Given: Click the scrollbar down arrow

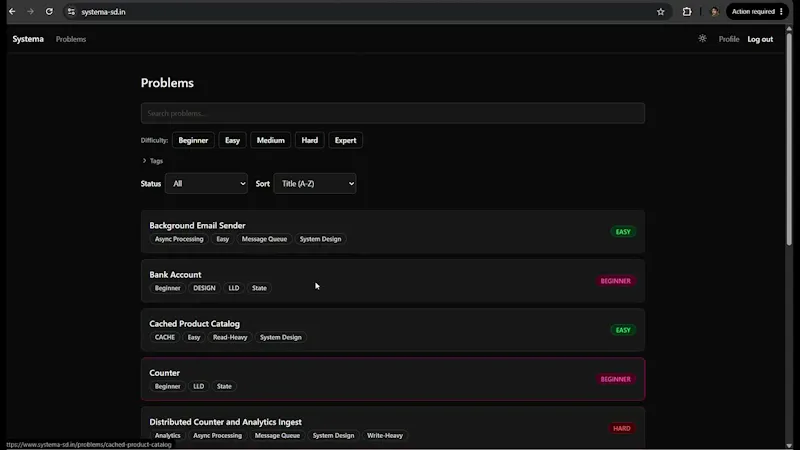Looking at the screenshot, I should 789,445.
